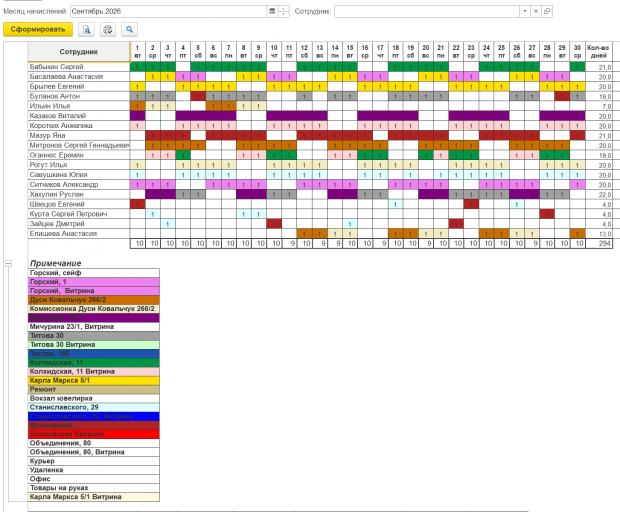Click the Удаленка legend row
The height and width of the screenshot is (512, 620).
click(94, 470)
